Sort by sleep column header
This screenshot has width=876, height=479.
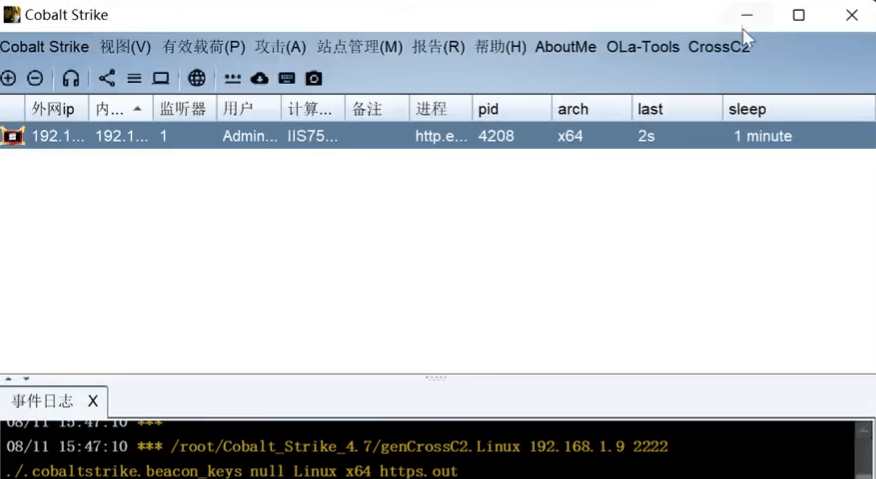(x=798, y=108)
